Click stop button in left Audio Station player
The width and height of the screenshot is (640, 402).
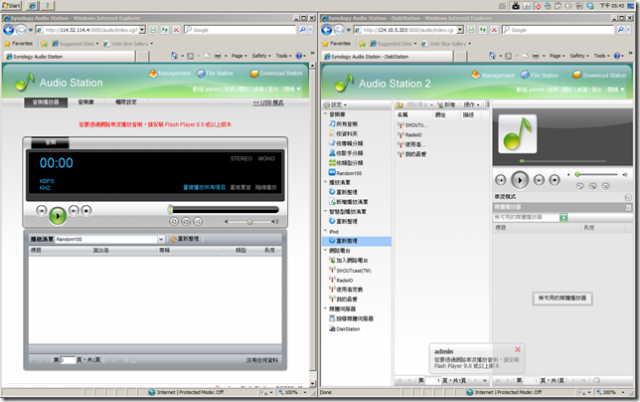(x=86, y=210)
